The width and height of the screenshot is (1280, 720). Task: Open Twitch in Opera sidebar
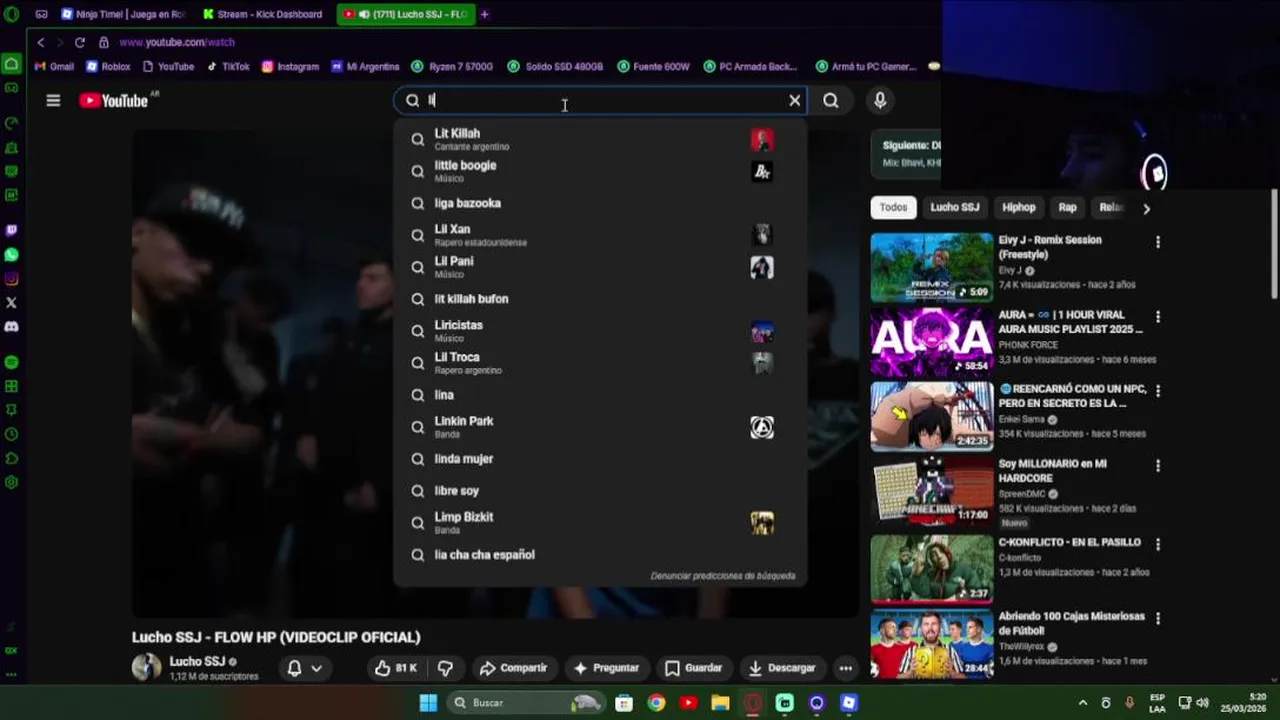tap(11, 230)
